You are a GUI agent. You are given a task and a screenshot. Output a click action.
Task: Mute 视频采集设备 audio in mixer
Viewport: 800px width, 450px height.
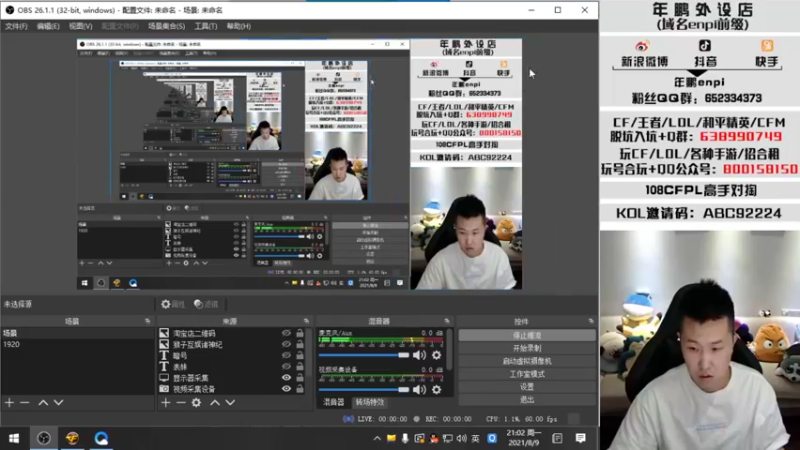click(419, 390)
